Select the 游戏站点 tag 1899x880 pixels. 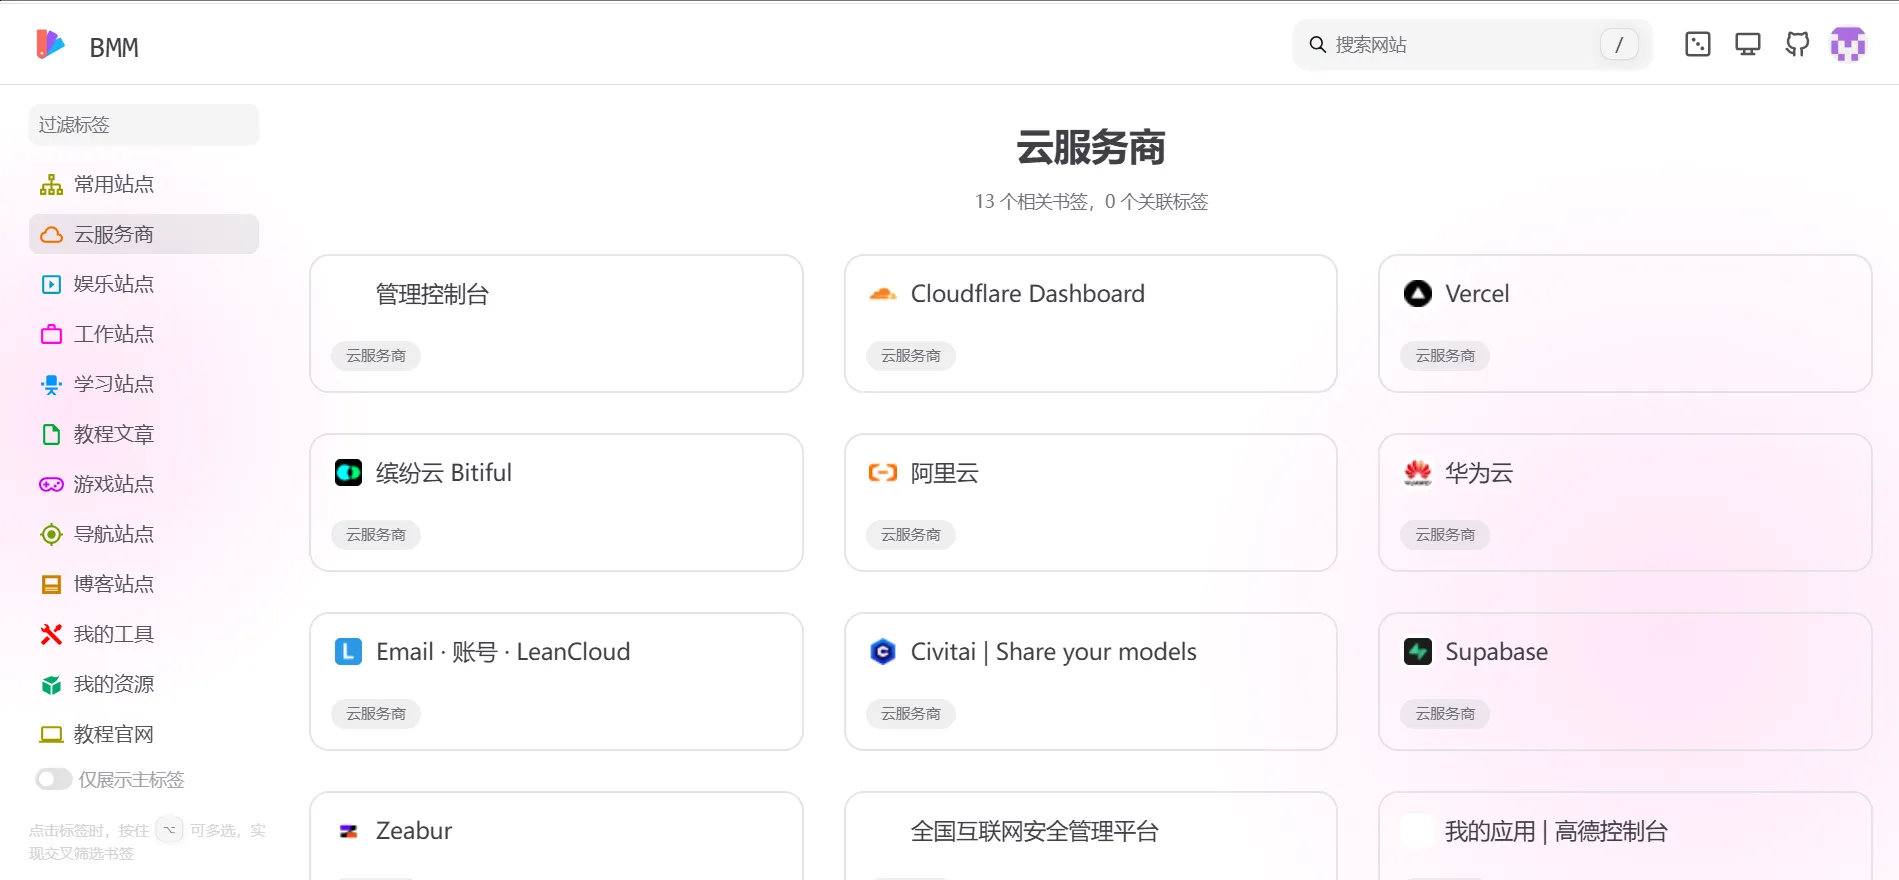point(144,484)
